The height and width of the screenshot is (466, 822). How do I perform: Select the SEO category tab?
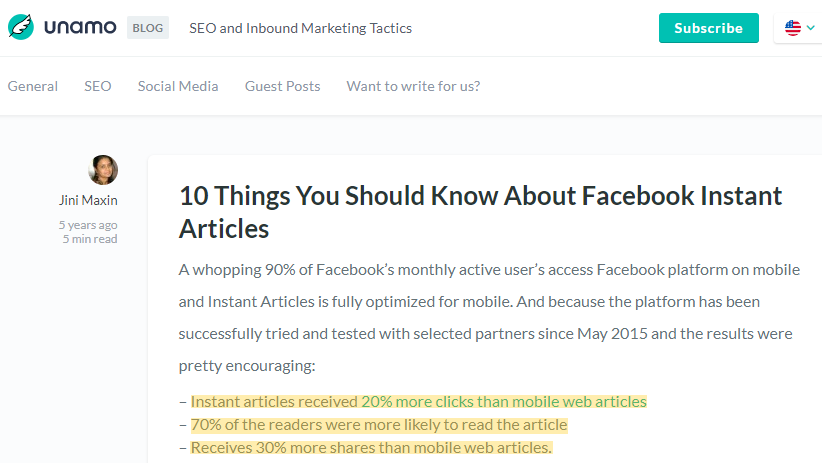click(98, 86)
